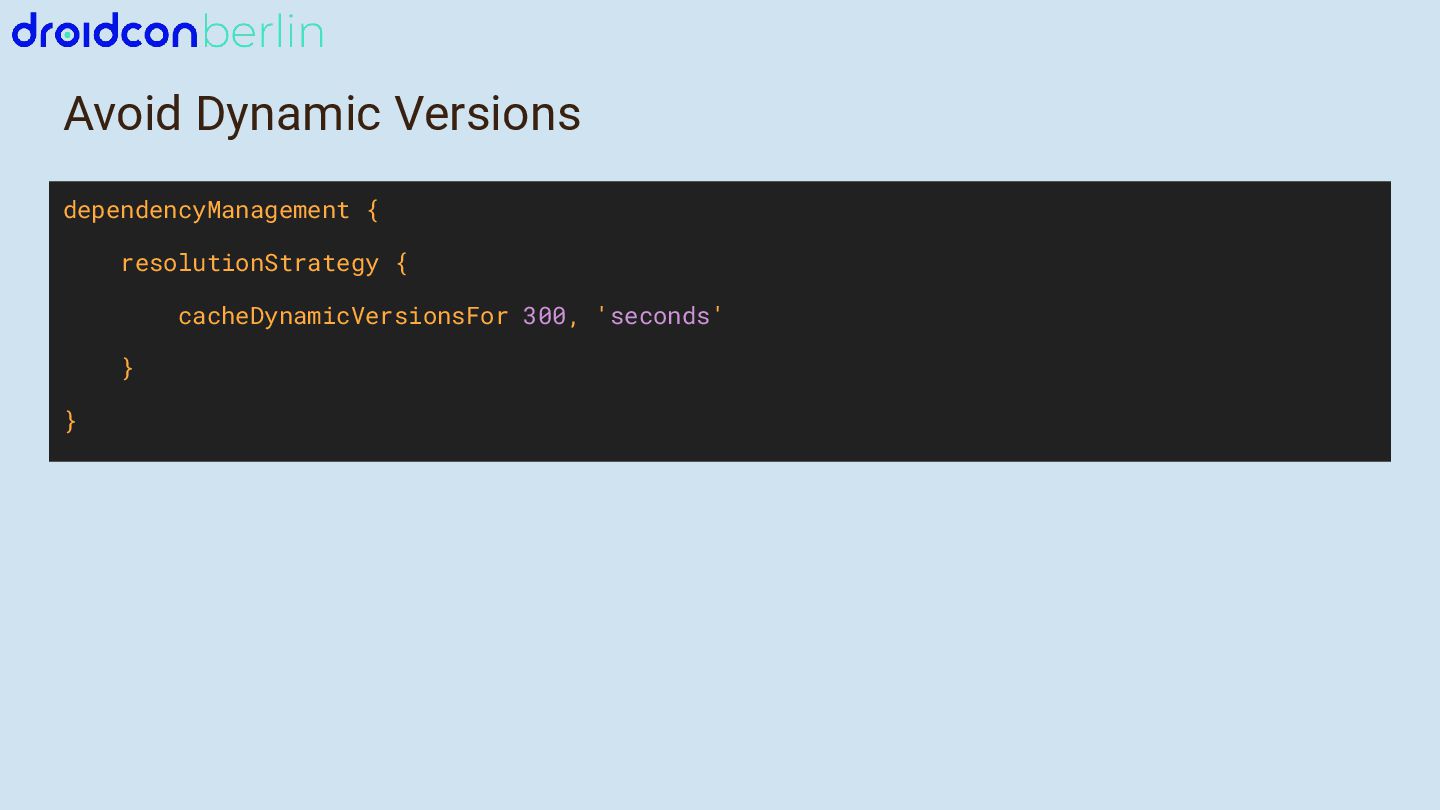The width and height of the screenshot is (1440, 810).
Task: Click 'cacheDynamicVersionsFor' method name
Action: point(343,316)
